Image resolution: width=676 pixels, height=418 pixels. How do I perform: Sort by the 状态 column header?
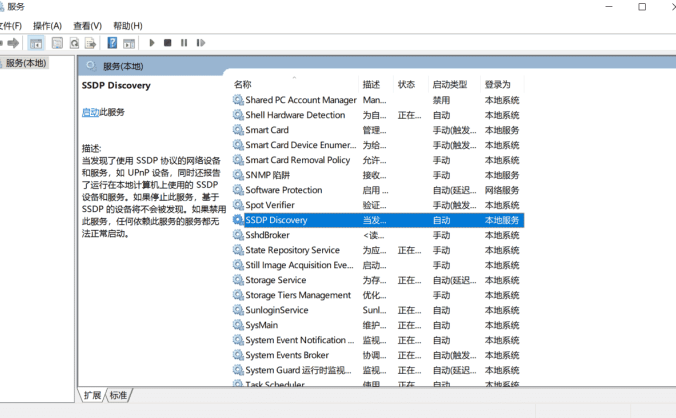406,84
